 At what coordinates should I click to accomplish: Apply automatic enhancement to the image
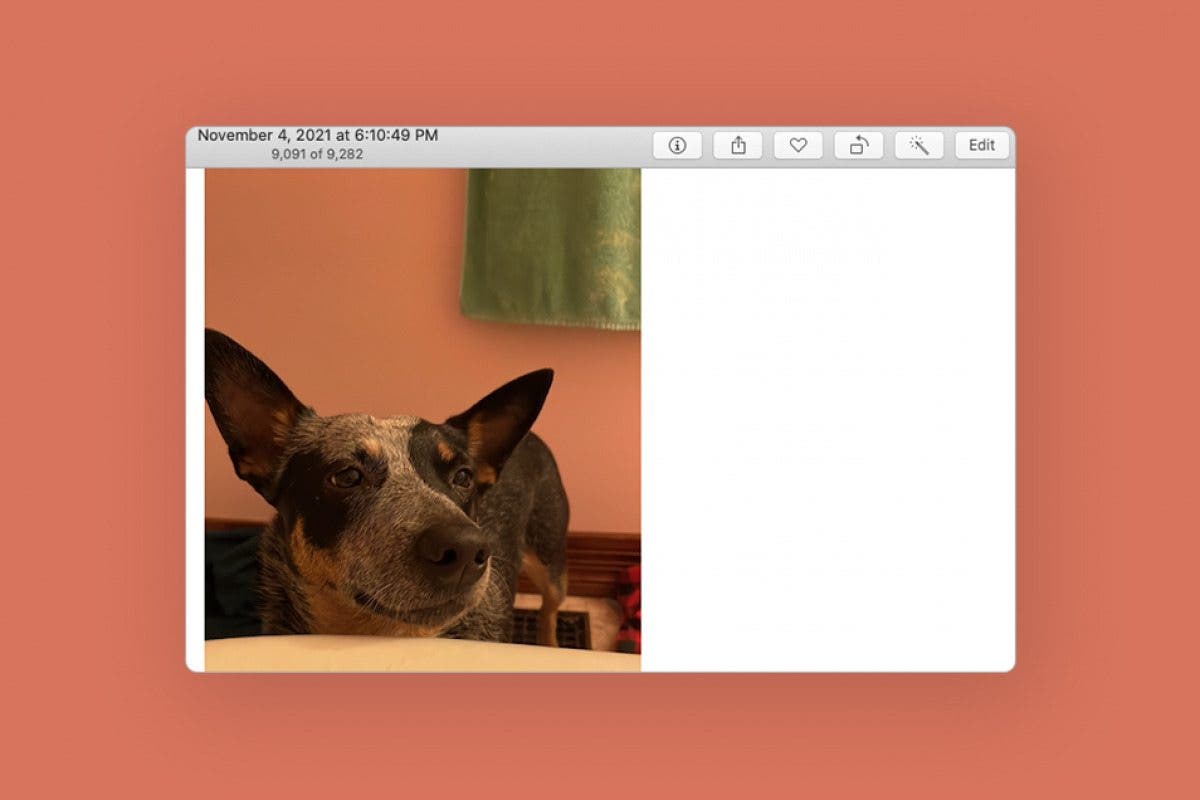(x=918, y=144)
